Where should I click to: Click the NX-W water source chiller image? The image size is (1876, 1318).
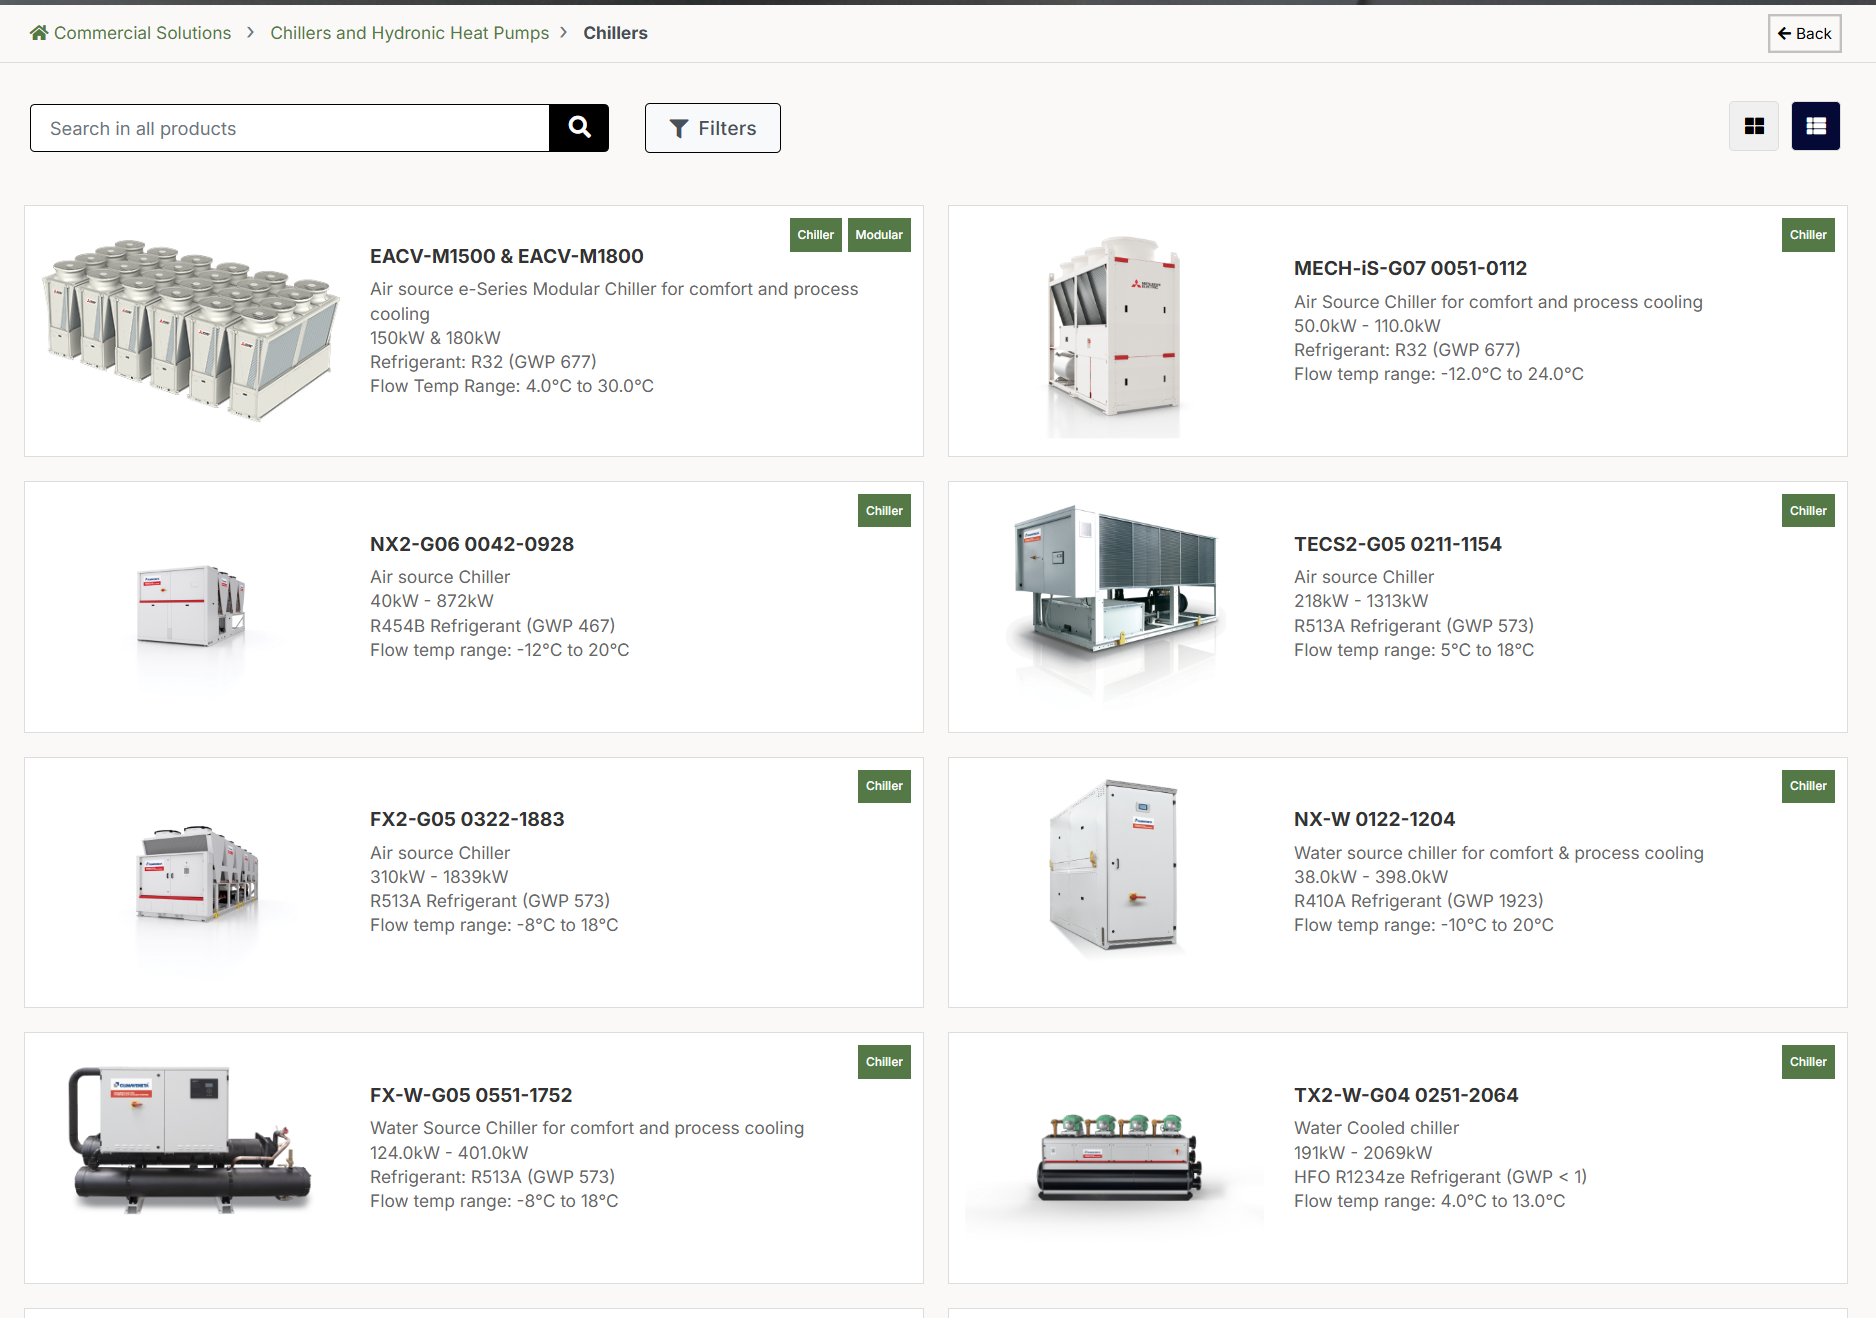pyautogui.click(x=1114, y=866)
